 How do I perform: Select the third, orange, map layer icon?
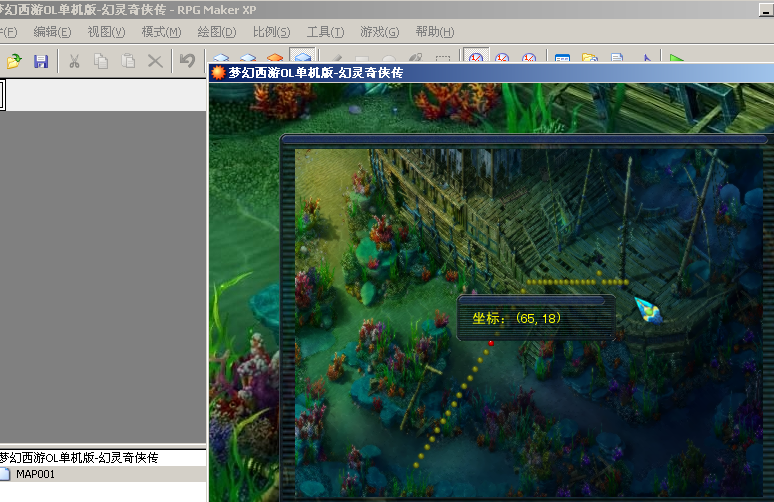[x=275, y=57]
